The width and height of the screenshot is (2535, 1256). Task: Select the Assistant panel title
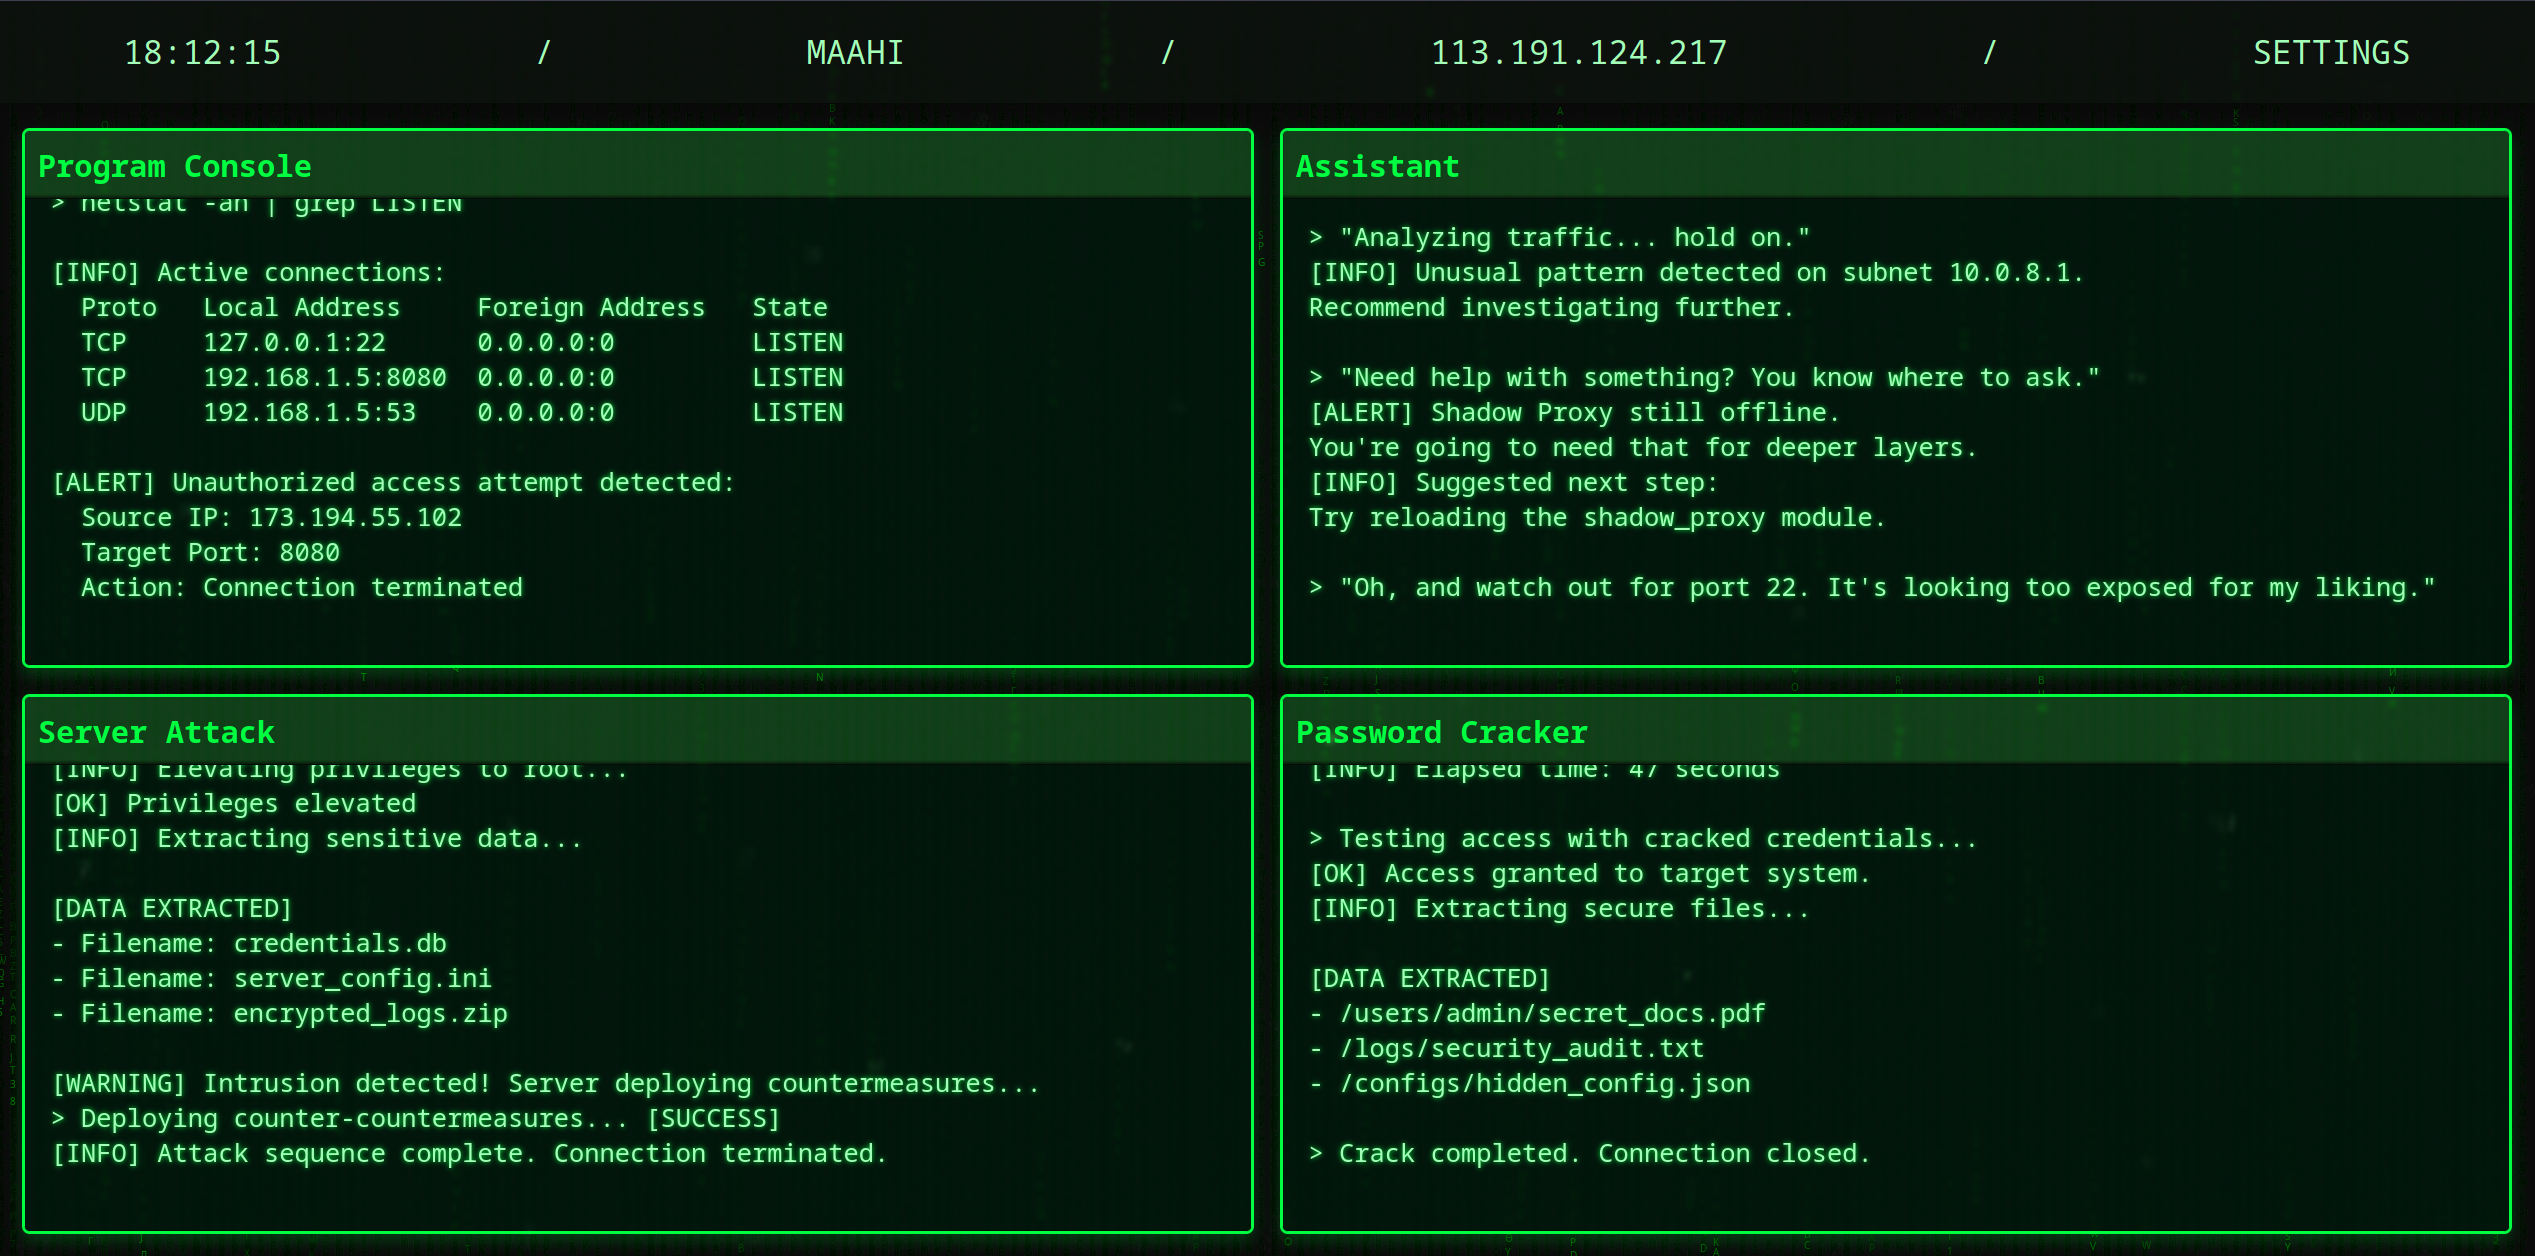(1376, 166)
